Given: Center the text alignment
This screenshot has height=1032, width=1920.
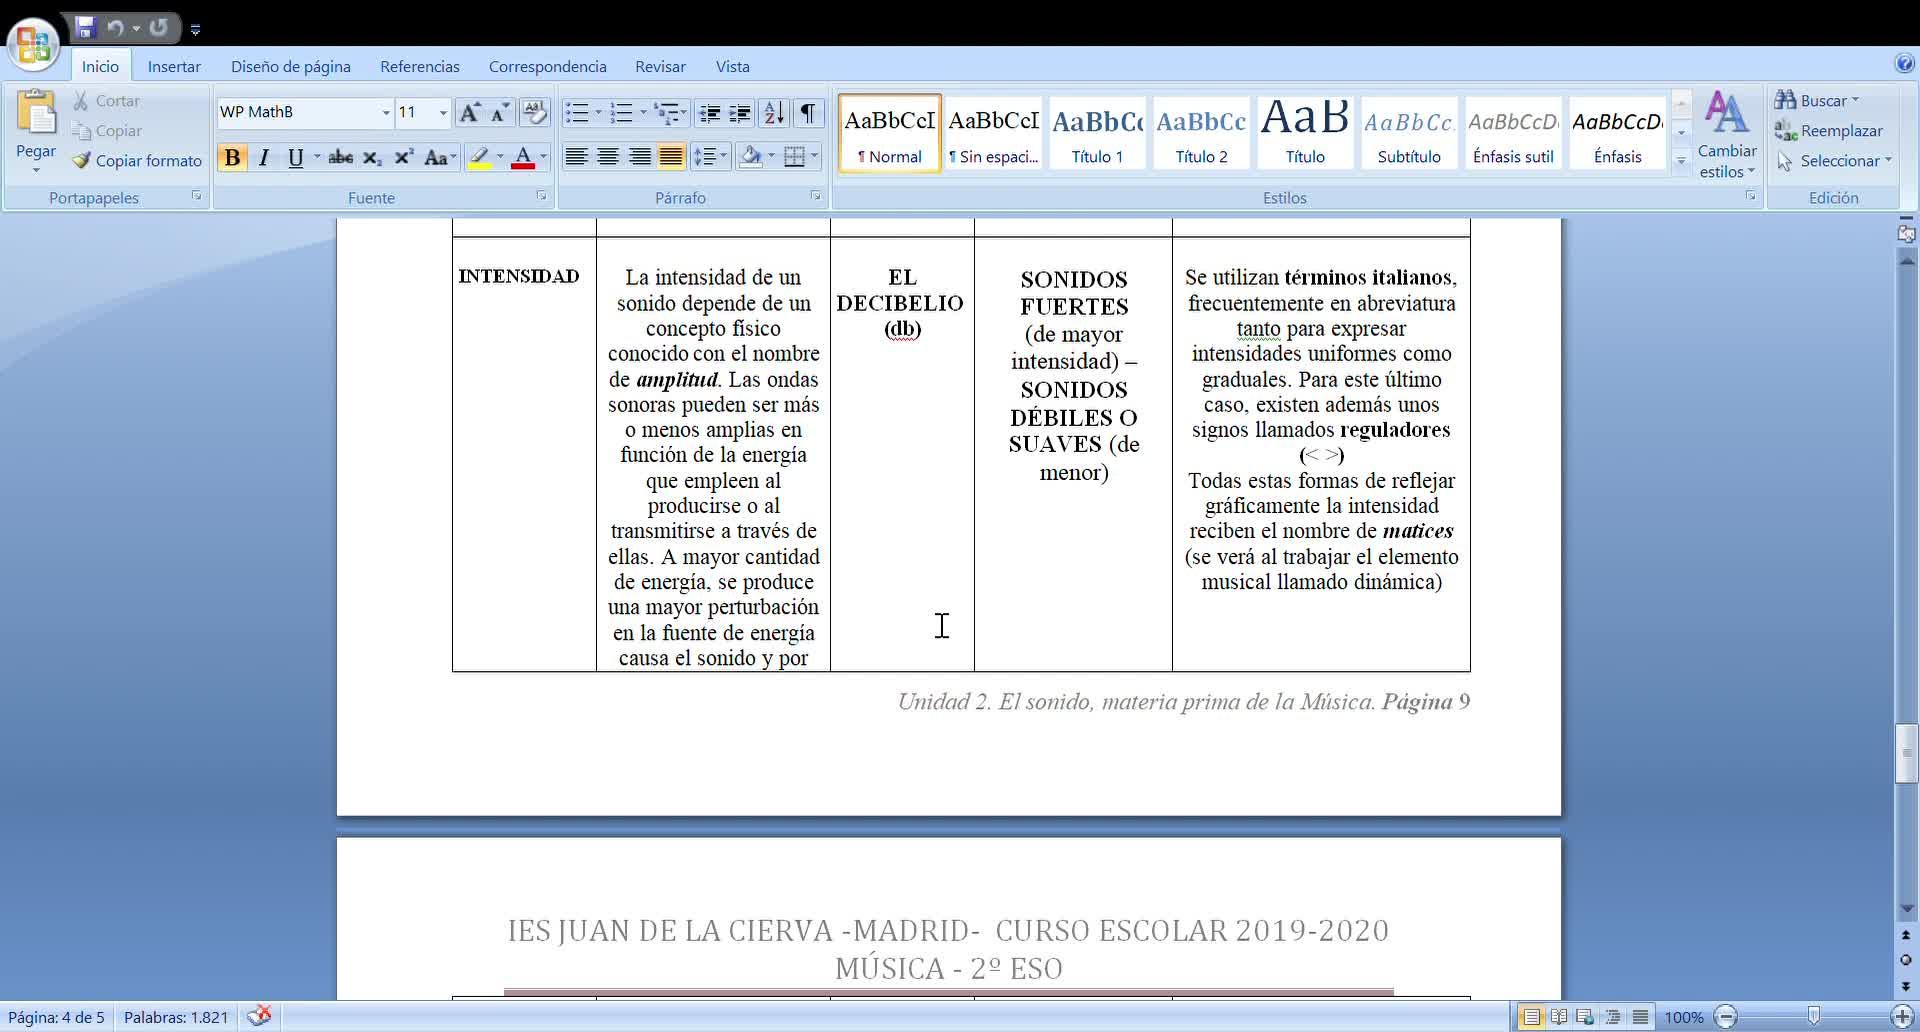Looking at the screenshot, I should (x=608, y=157).
